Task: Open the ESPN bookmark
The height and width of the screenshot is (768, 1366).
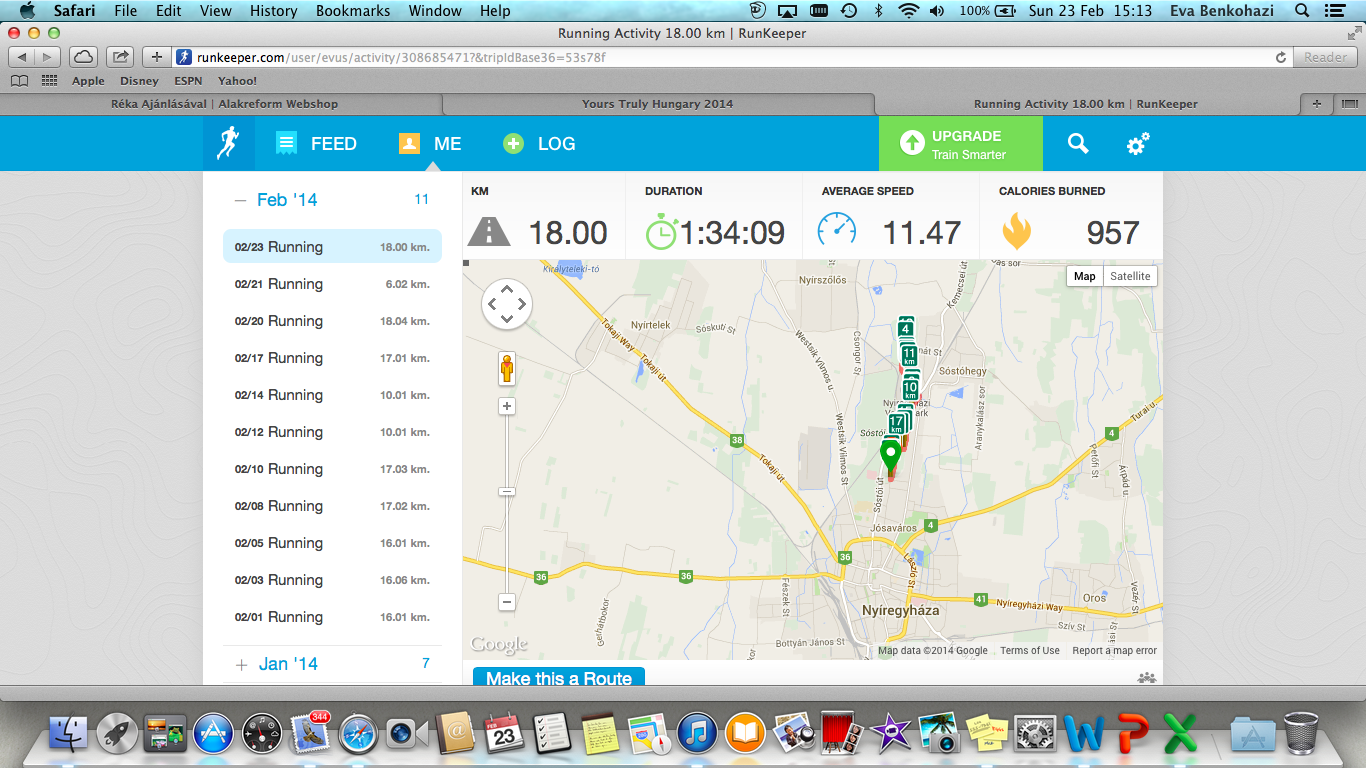Action: pyautogui.click(x=188, y=81)
